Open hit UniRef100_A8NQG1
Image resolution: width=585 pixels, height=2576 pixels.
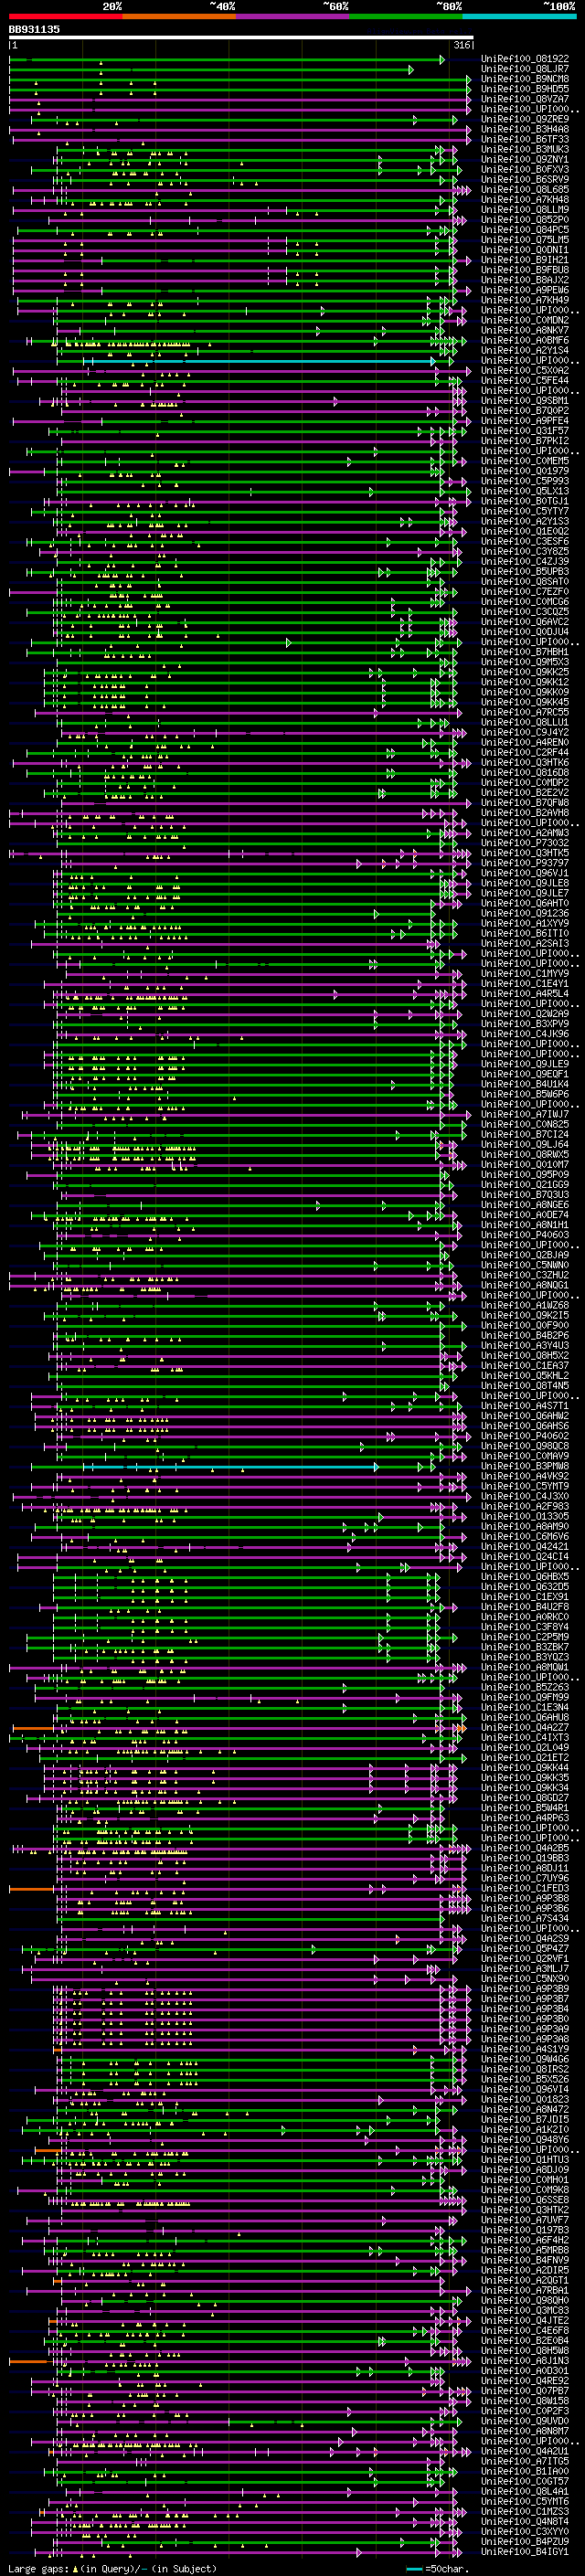click(525, 1285)
